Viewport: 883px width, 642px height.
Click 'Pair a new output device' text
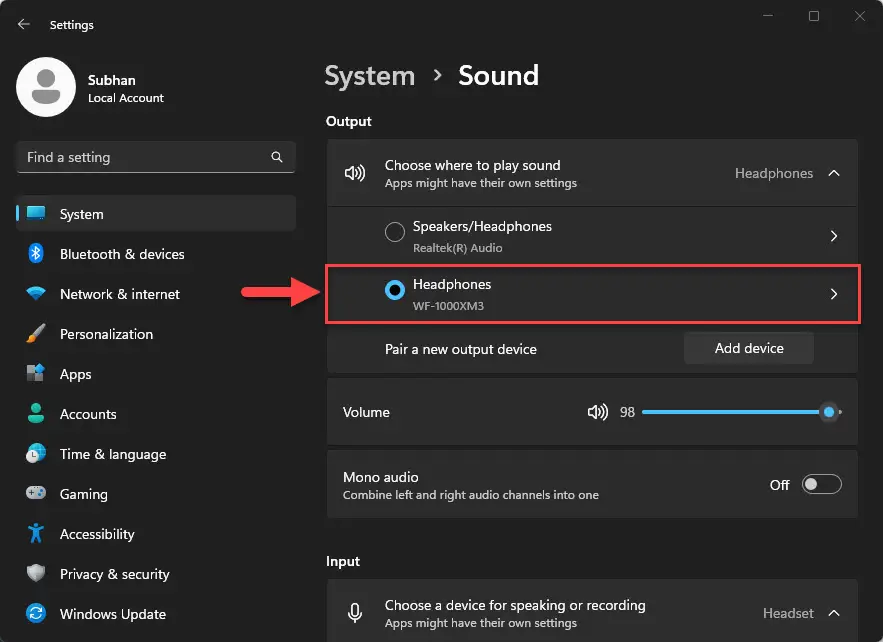461,349
